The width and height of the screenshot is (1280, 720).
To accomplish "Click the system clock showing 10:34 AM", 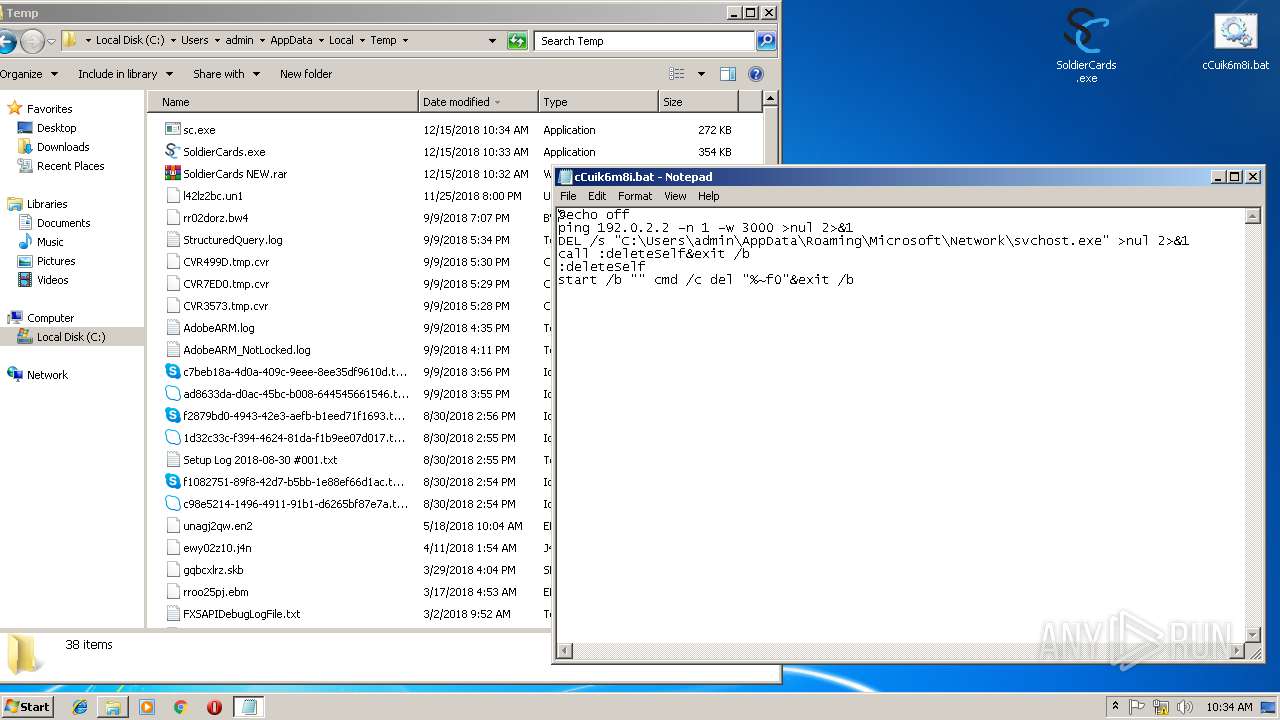I will point(1229,707).
